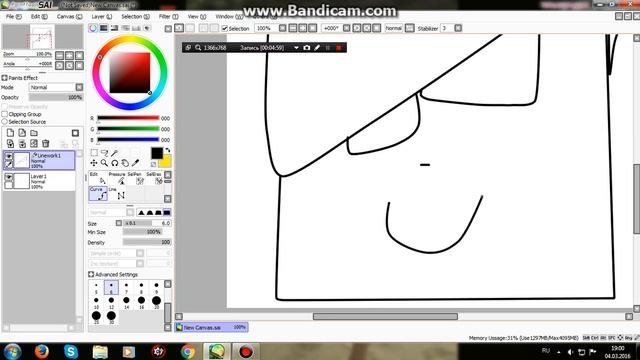Screen dimensions: 640x360
Task: Create a new layer folder
Action: coord(34,133)
